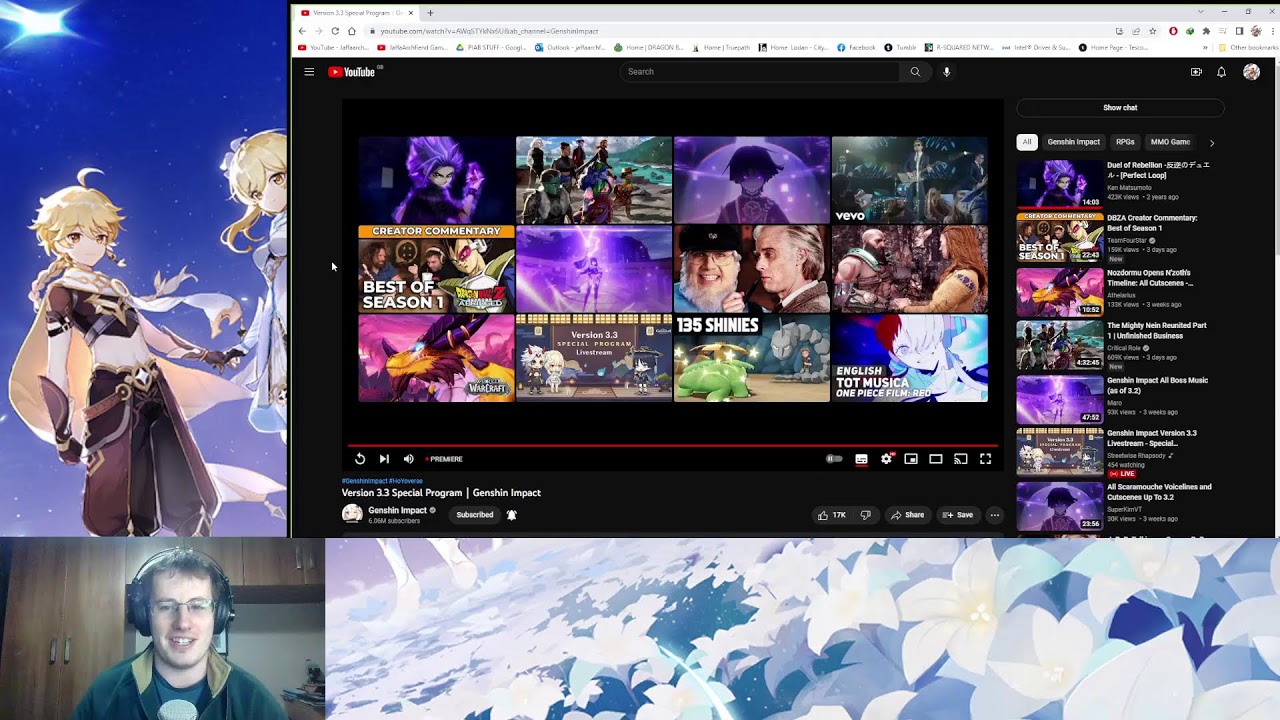
Task: Click the vevo end-screen thumbnail
Action: (910, 180)
